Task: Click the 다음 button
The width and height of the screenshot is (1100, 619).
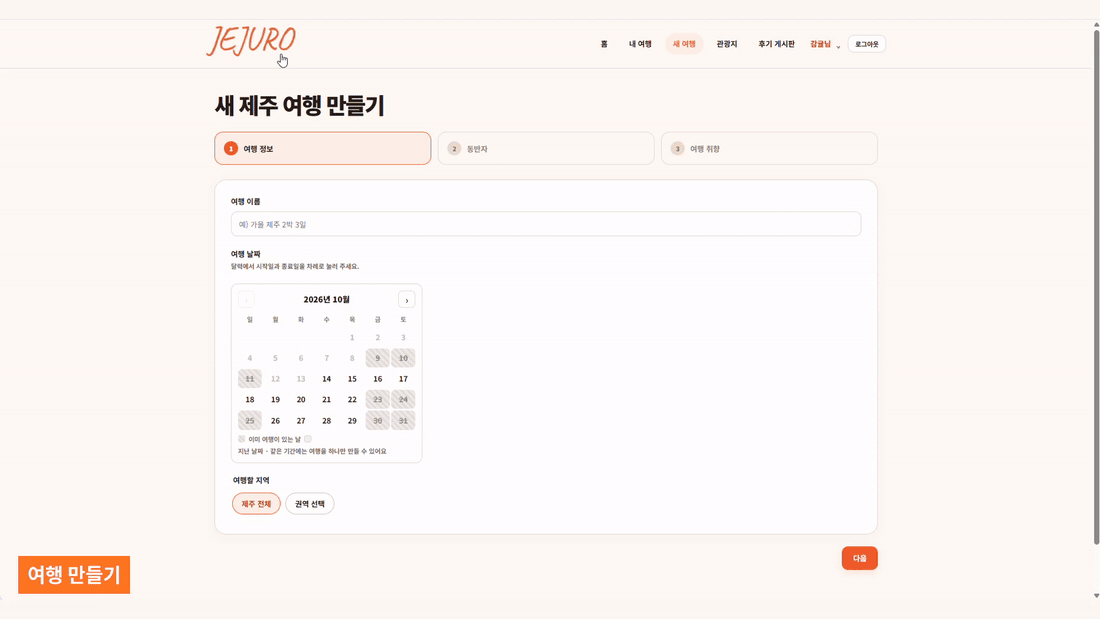Action: (x=859, y=559)
